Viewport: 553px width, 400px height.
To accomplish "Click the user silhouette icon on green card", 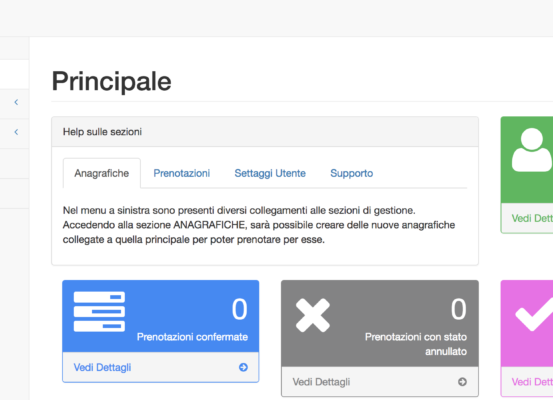I will click(532, 150).
